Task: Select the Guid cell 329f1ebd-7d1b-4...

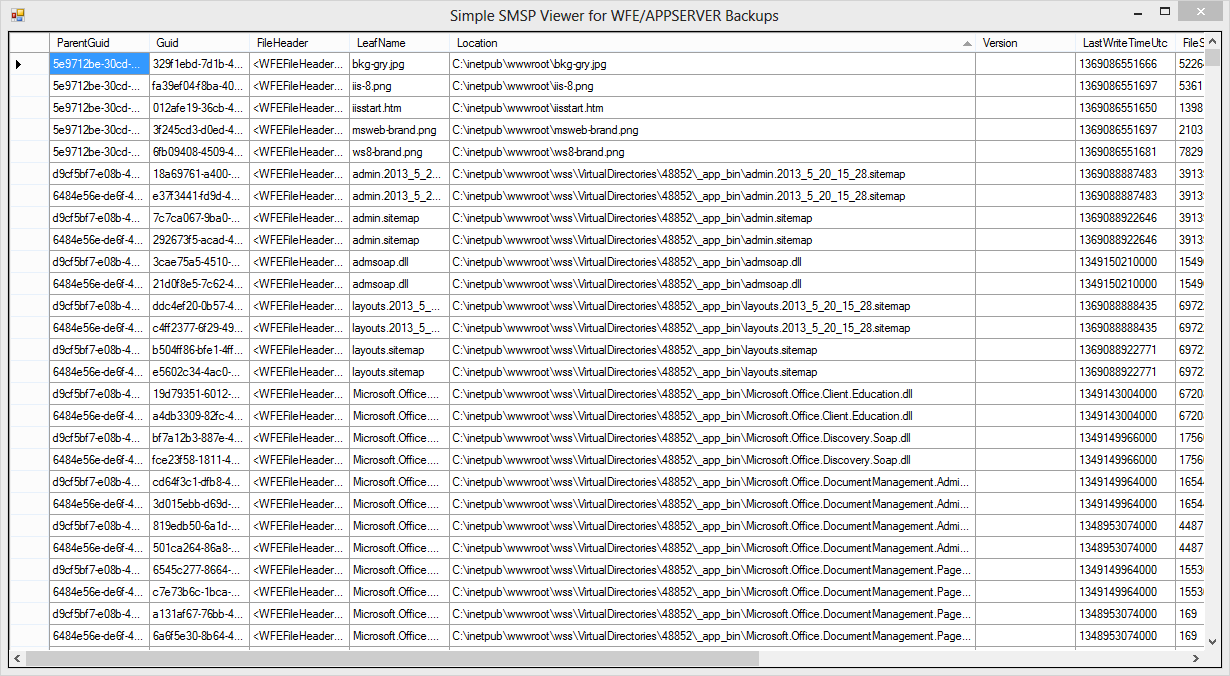Action: [199, 64]
